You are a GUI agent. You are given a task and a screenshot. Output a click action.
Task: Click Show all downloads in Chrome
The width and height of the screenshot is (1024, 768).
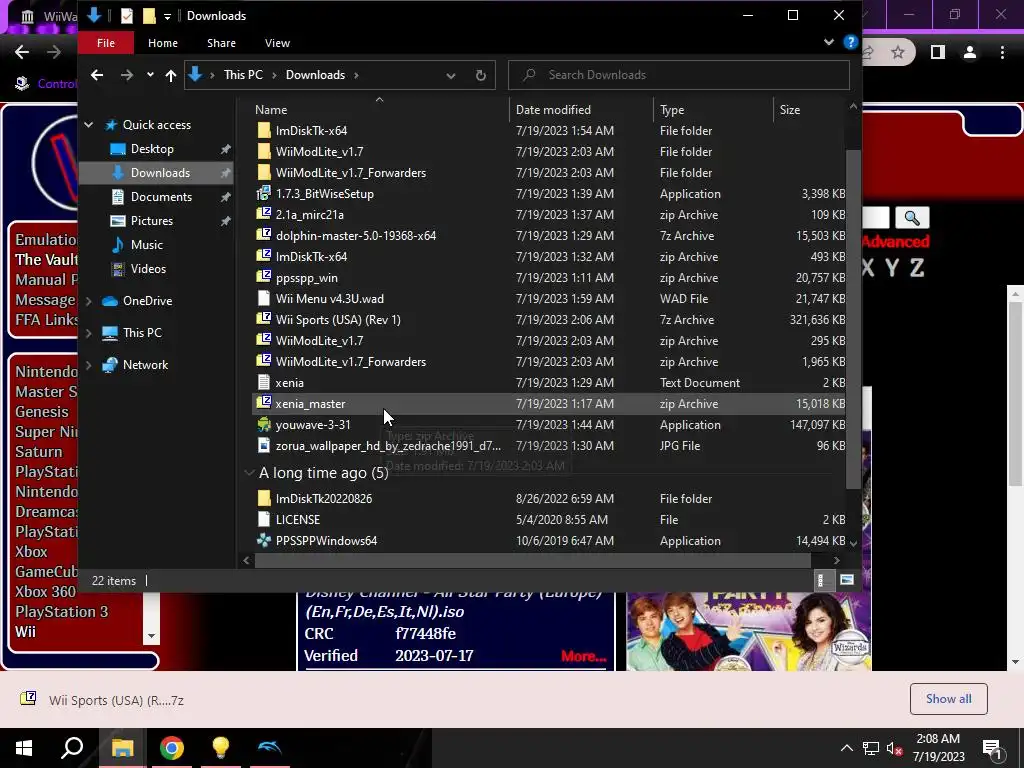[x=948, y=699]
